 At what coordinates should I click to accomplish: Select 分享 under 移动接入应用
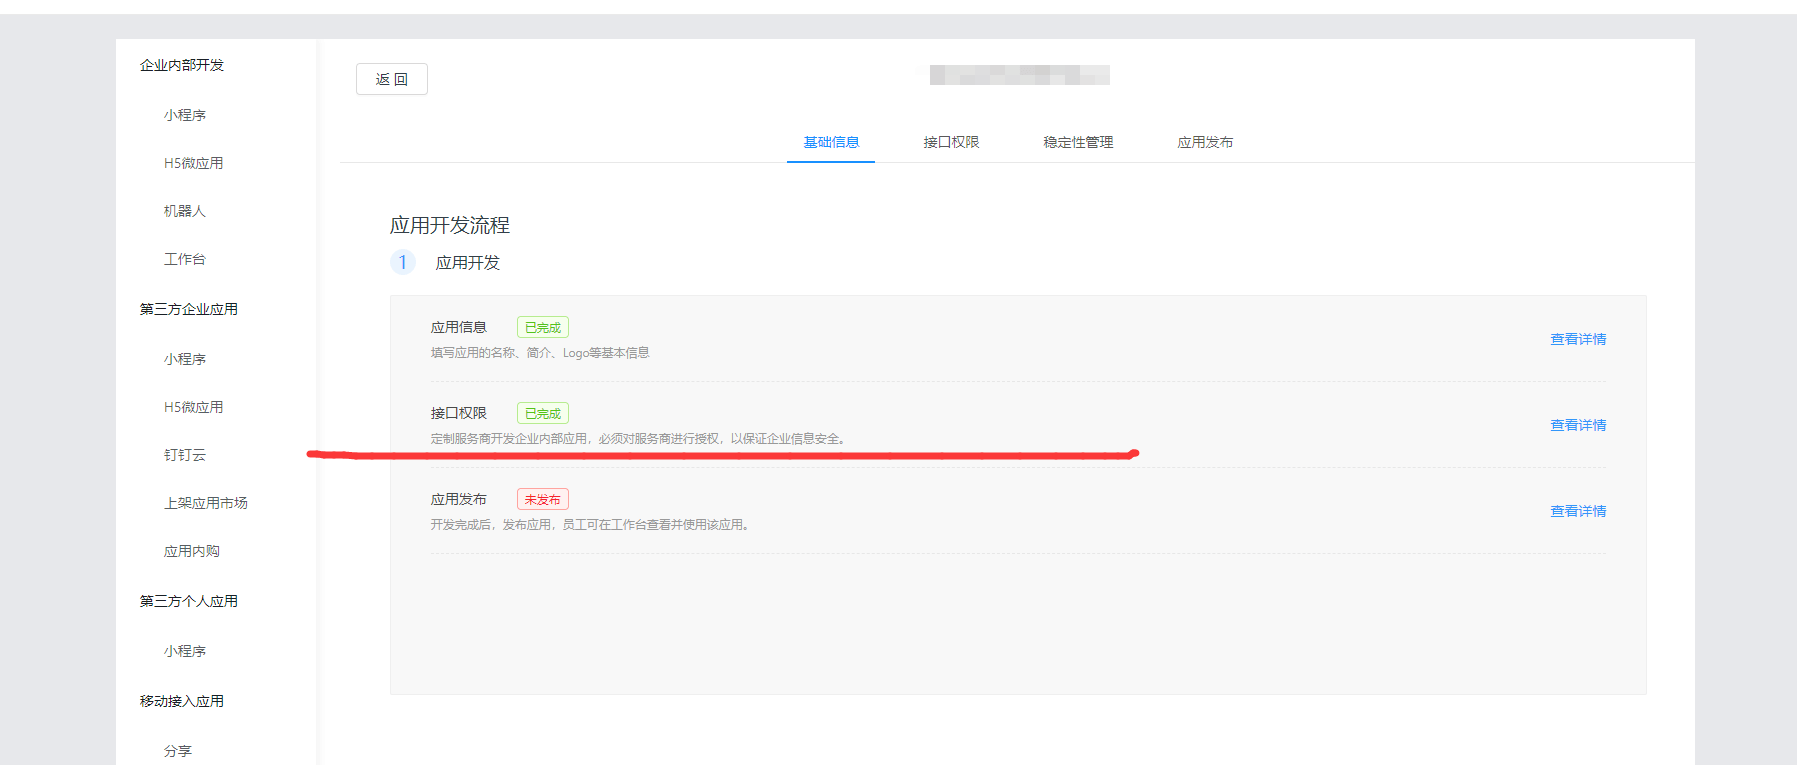[178, 751]
